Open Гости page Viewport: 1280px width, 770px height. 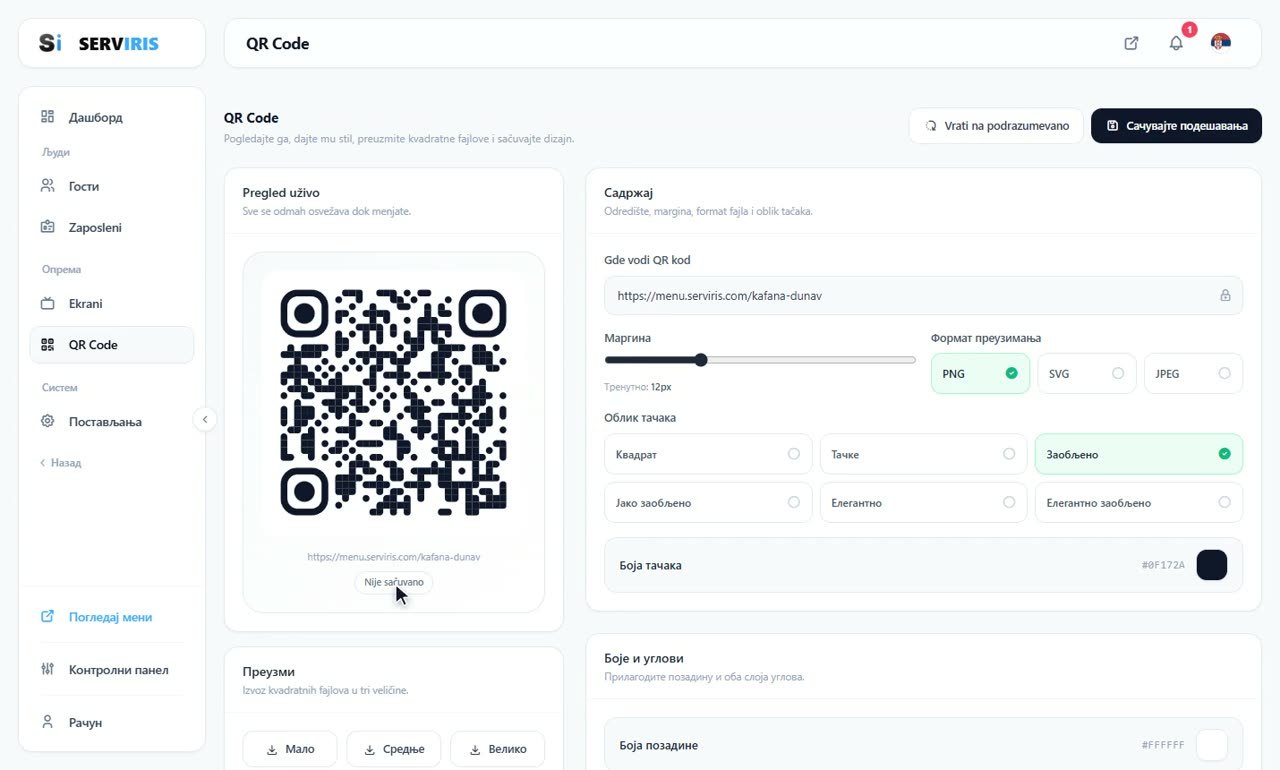112,186
